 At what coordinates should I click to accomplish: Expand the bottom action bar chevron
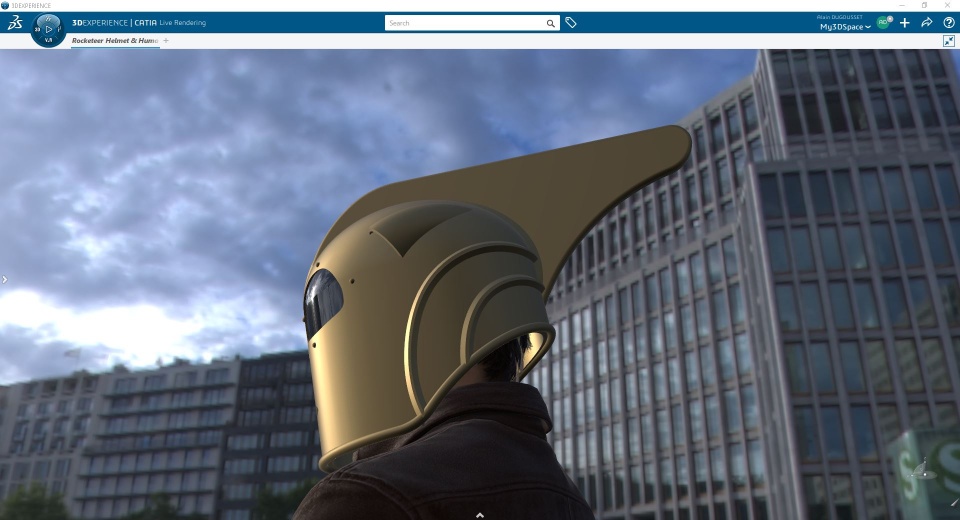pyautogui.click(x=480, y=515)
